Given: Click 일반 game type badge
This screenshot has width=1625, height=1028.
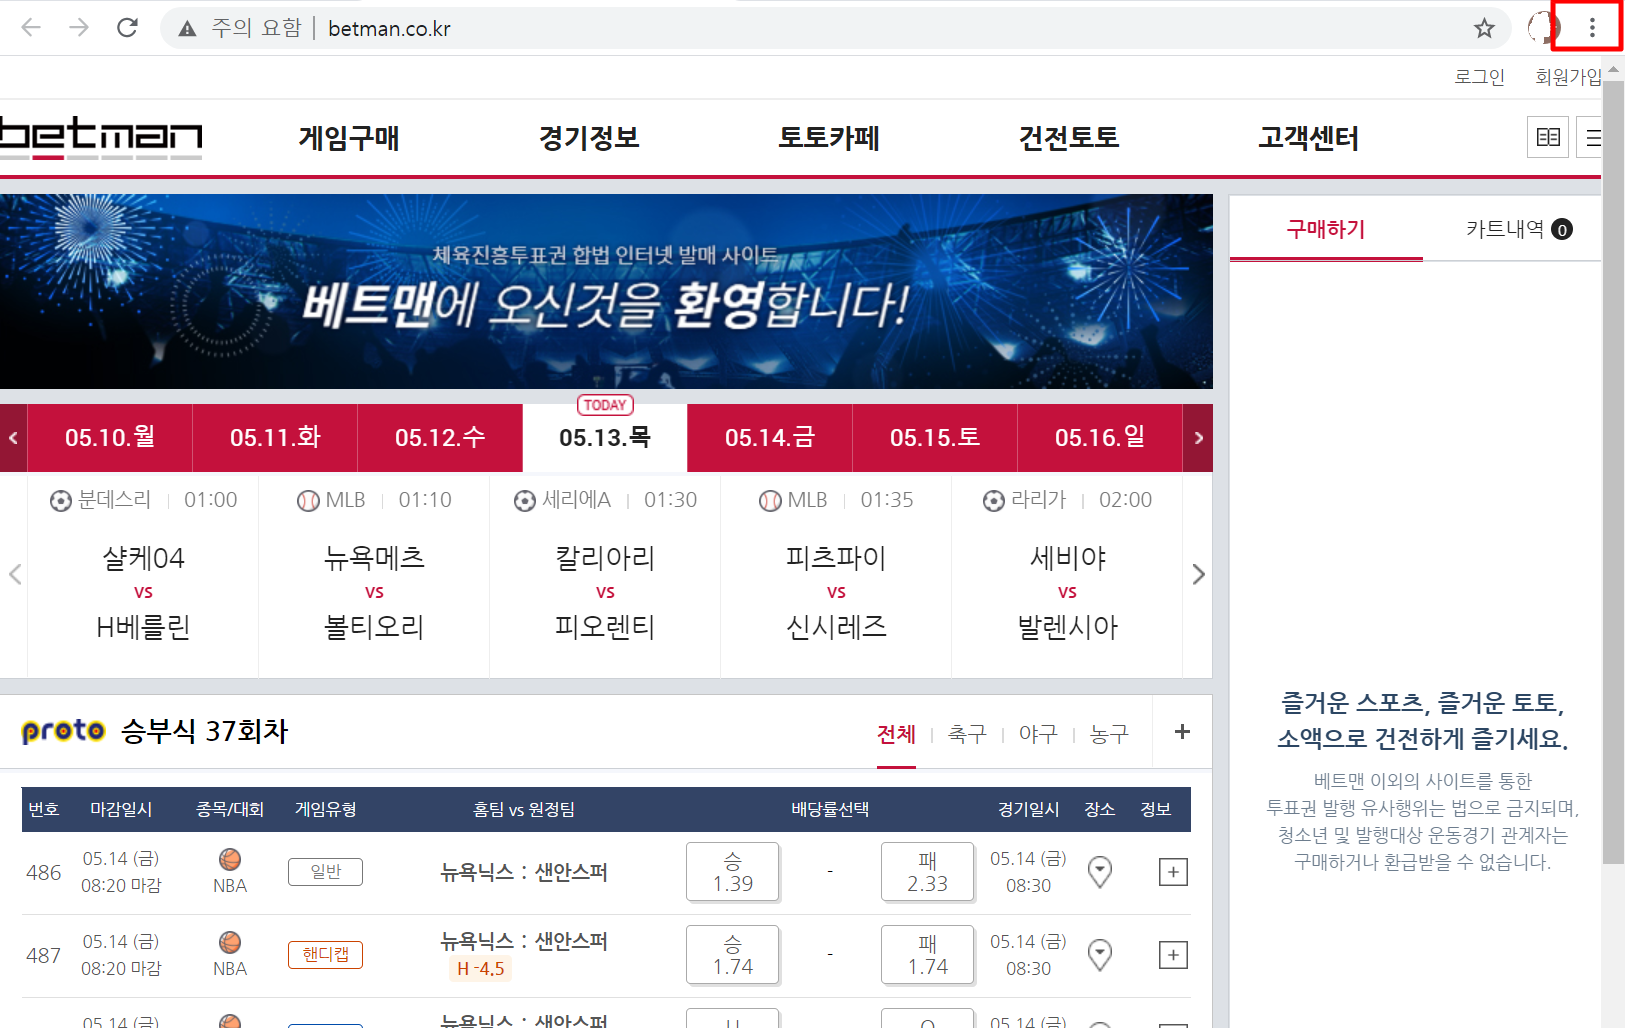Looking at the screenshot, I should pyautogui.click(x=325, y=872).
